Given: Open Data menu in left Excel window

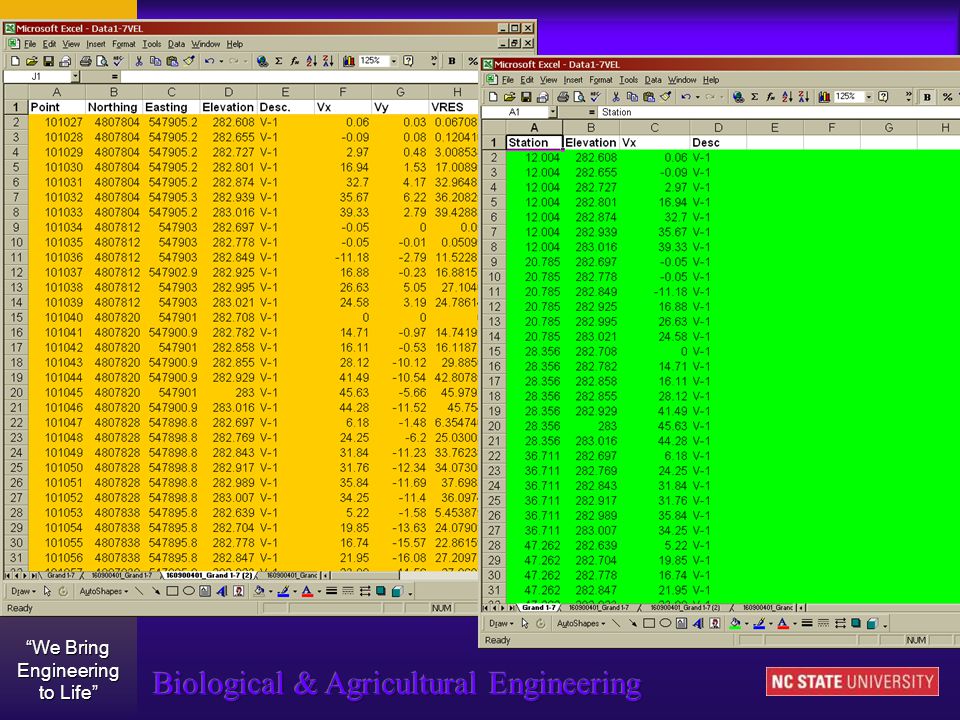Looking at the screenshot, I should click(176, 44).
